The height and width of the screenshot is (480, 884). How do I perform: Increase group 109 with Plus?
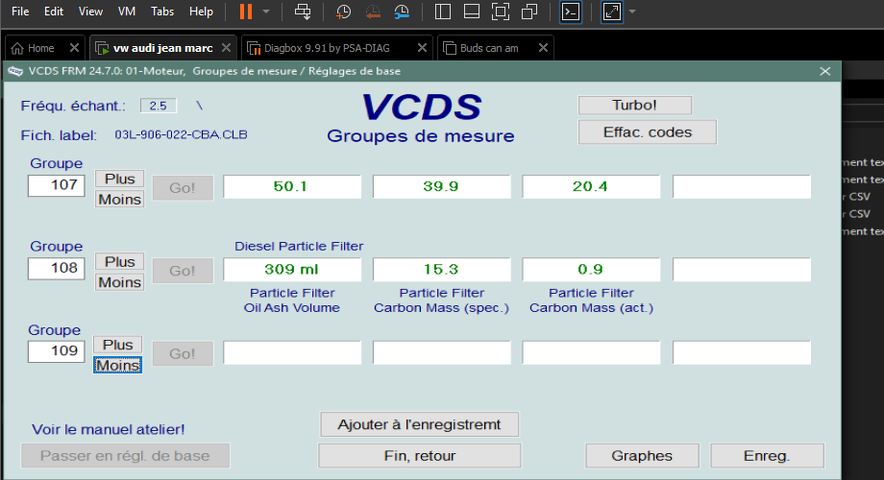pos(118,345)
